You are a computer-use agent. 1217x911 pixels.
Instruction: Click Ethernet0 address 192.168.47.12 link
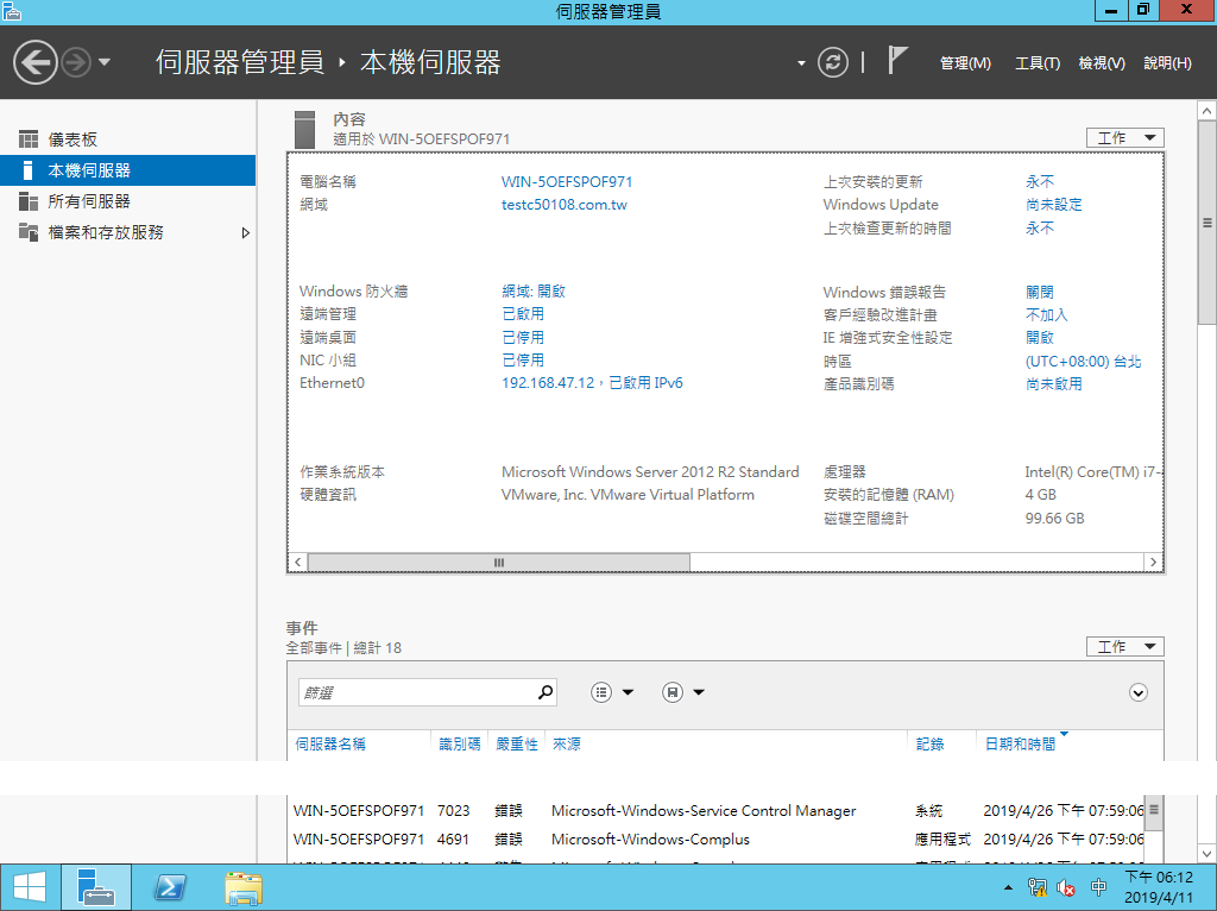pos(592,383)
